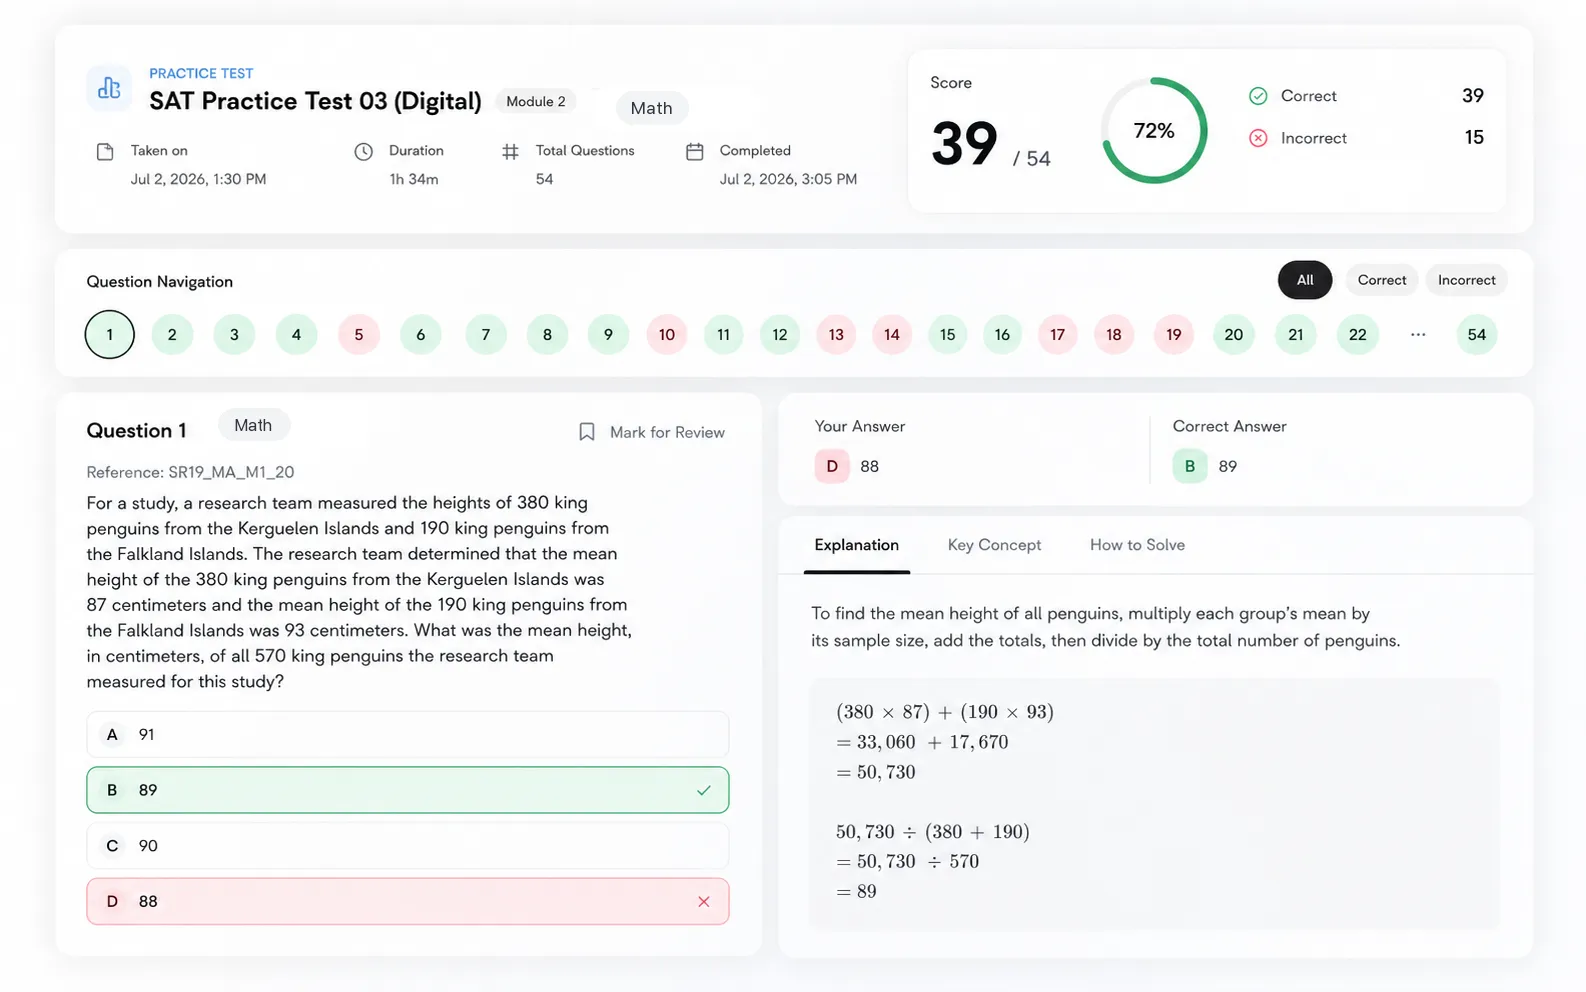Image resolution: width=1586 pixels, height=992 pixels.
Task: Open incorrect question 5
Action: point(359,334)
